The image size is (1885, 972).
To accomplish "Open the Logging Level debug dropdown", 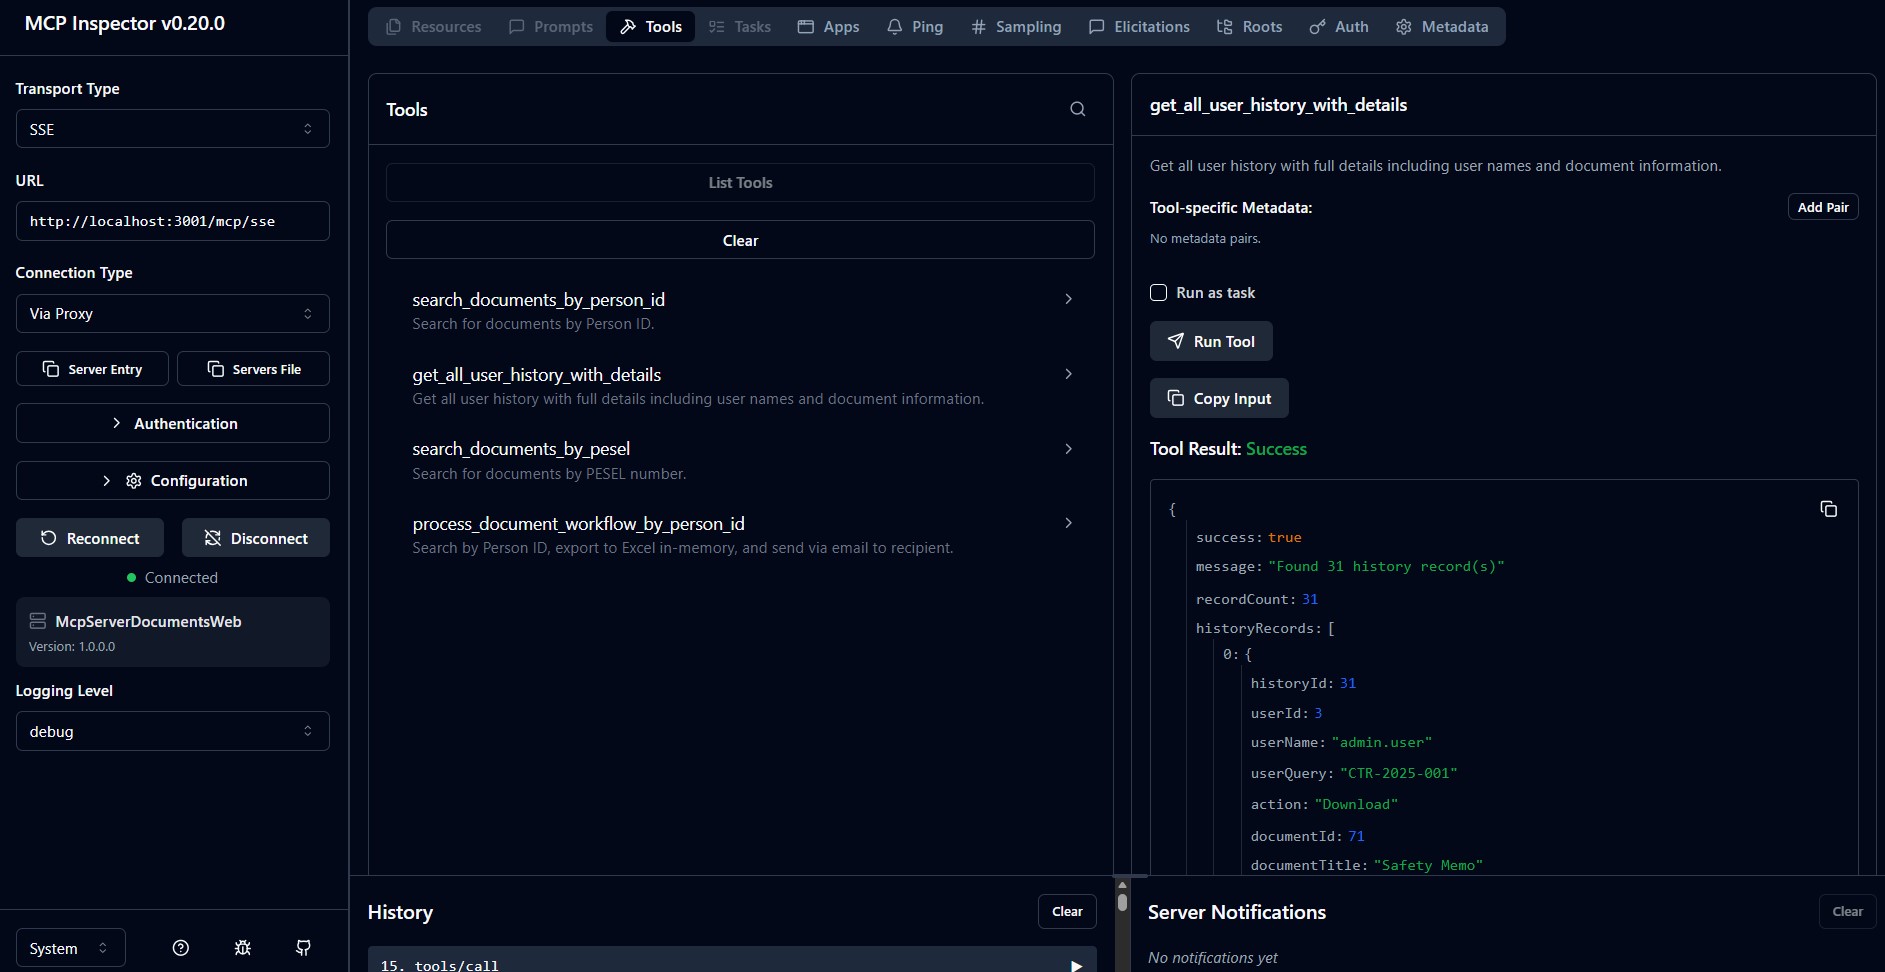I will 172,731.
